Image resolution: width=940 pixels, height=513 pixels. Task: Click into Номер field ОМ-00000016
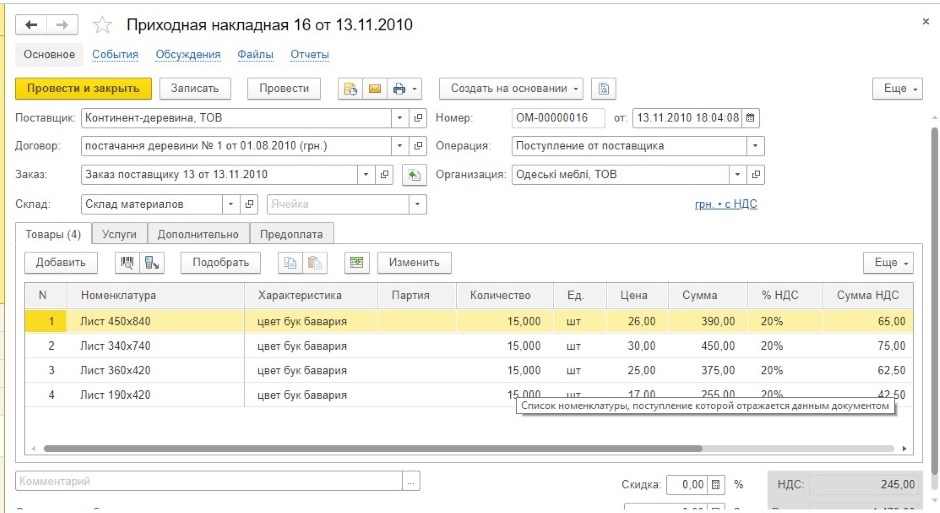(x=558, y=117)
